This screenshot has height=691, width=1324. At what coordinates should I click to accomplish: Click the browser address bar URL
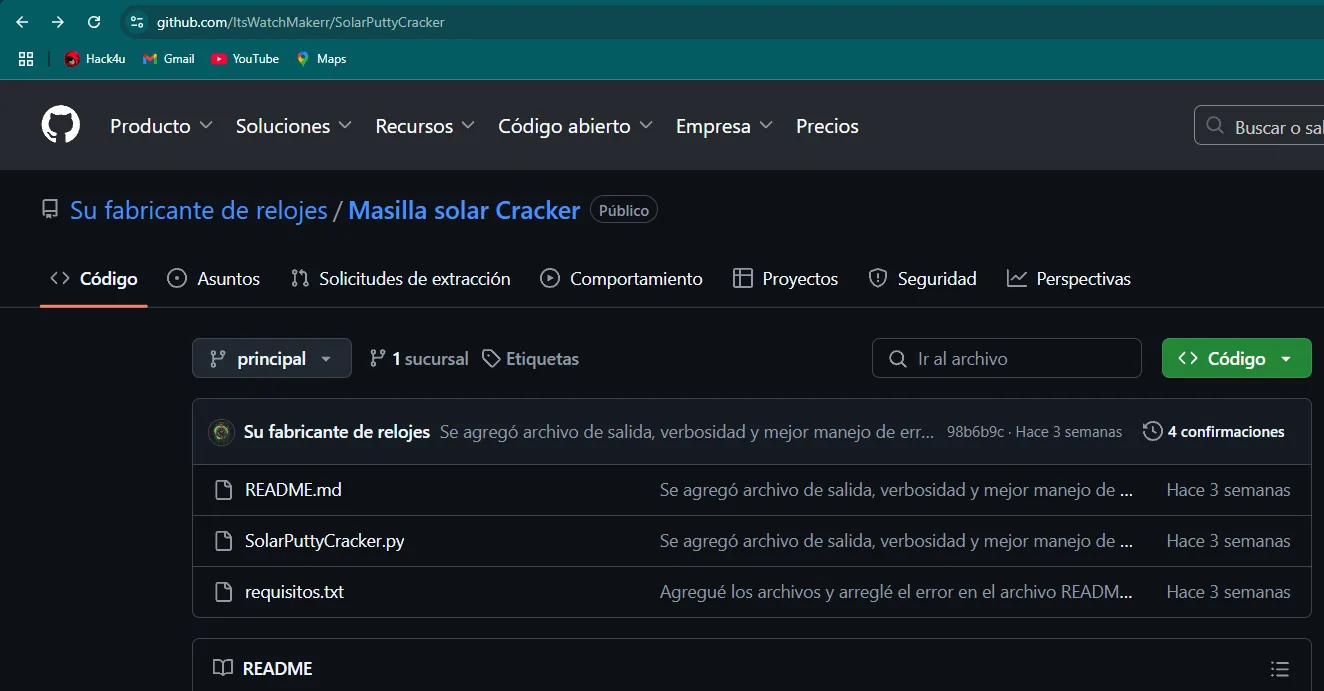click(300, 22)
